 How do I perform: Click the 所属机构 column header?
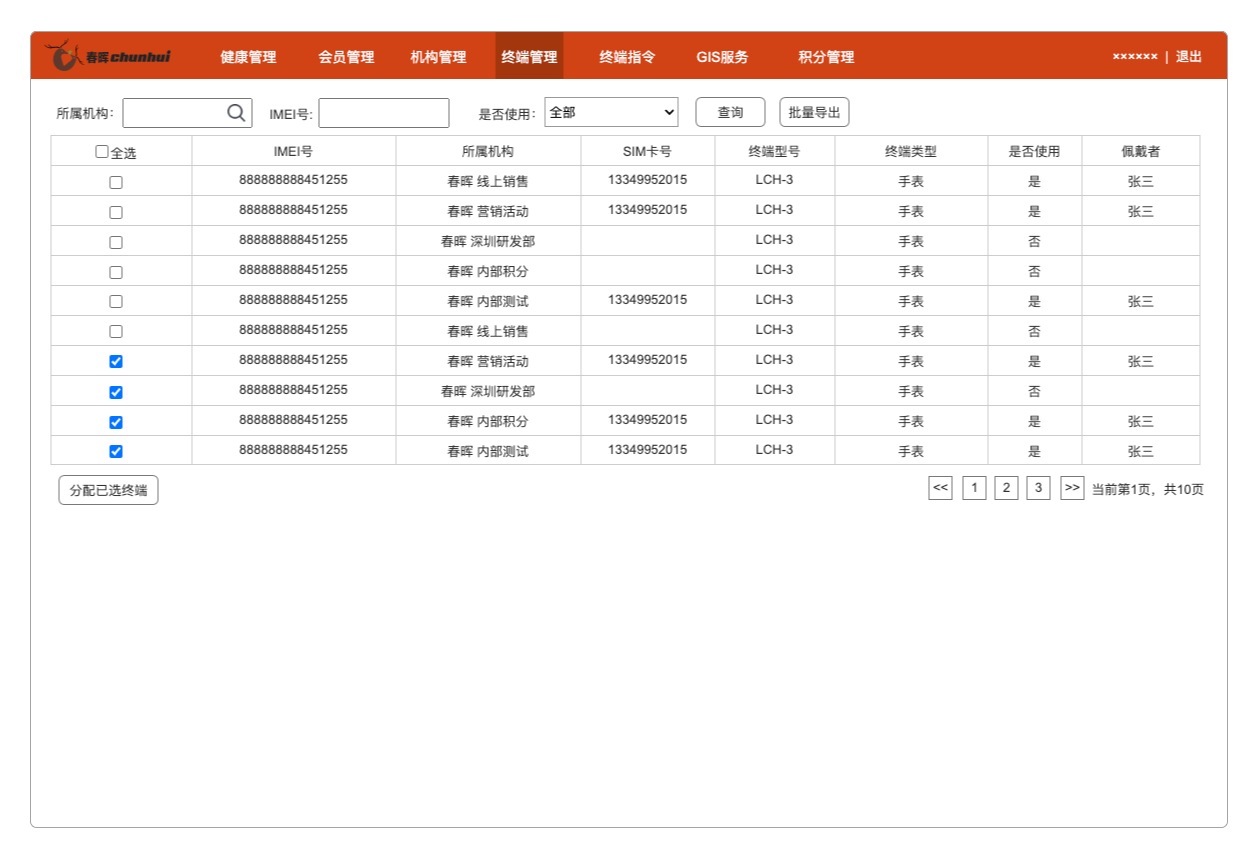pyautogui.click(x=488, y=152)
